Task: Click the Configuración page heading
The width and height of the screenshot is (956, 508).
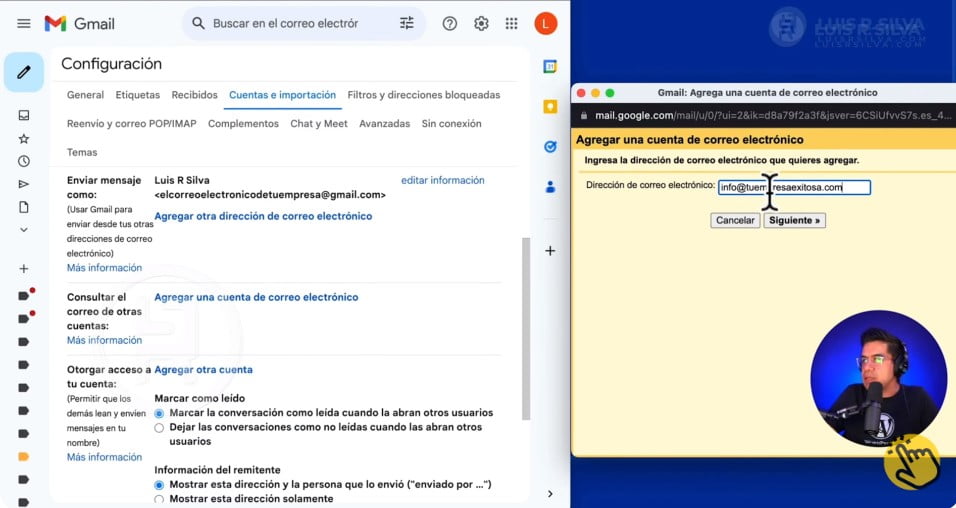Action: point(112,64)
